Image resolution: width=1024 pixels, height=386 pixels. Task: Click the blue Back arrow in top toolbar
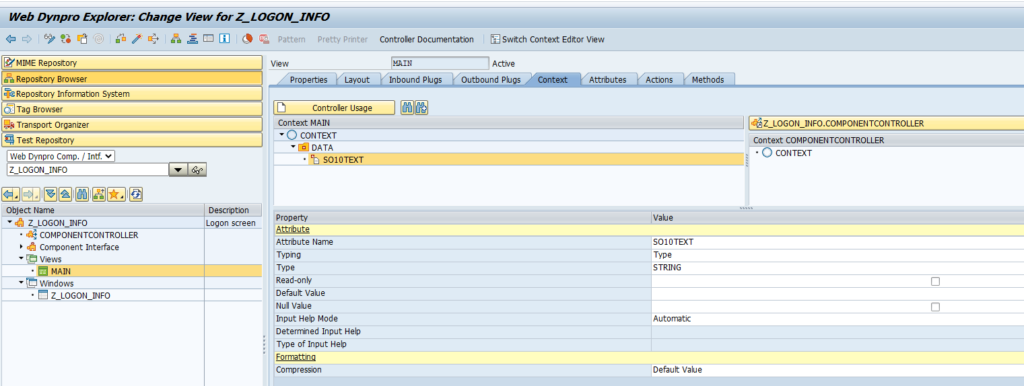pos(10,39)
